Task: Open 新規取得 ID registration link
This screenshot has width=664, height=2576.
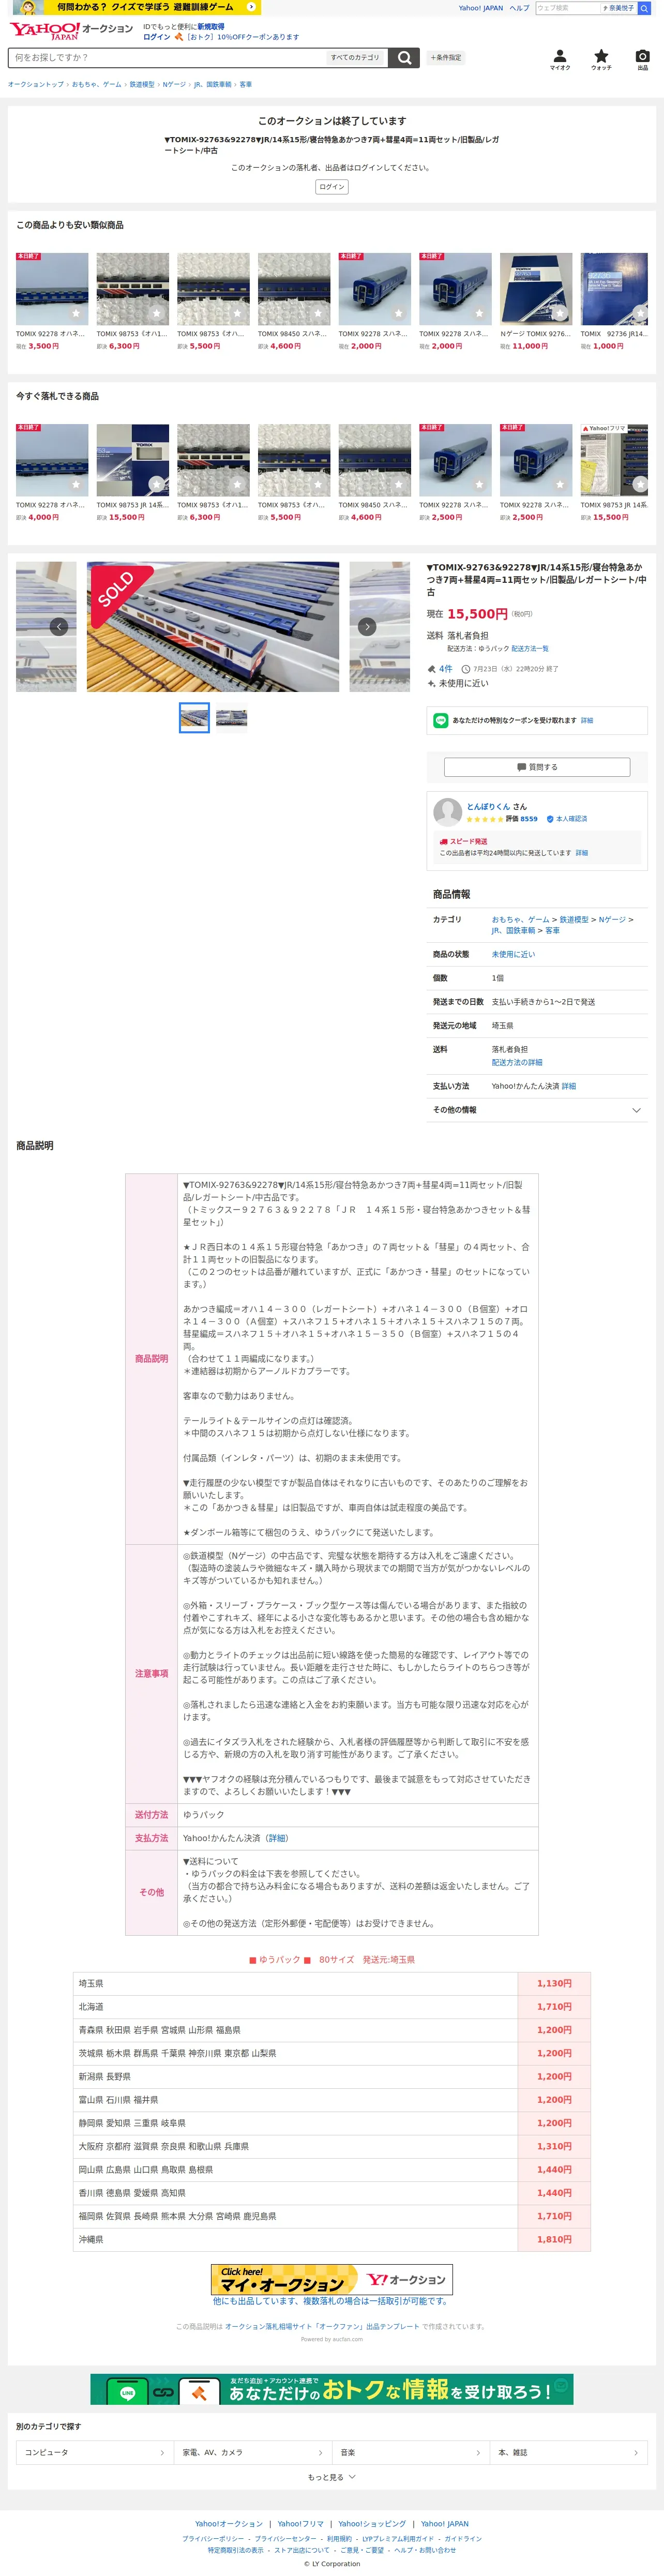Action: (210, 27)
